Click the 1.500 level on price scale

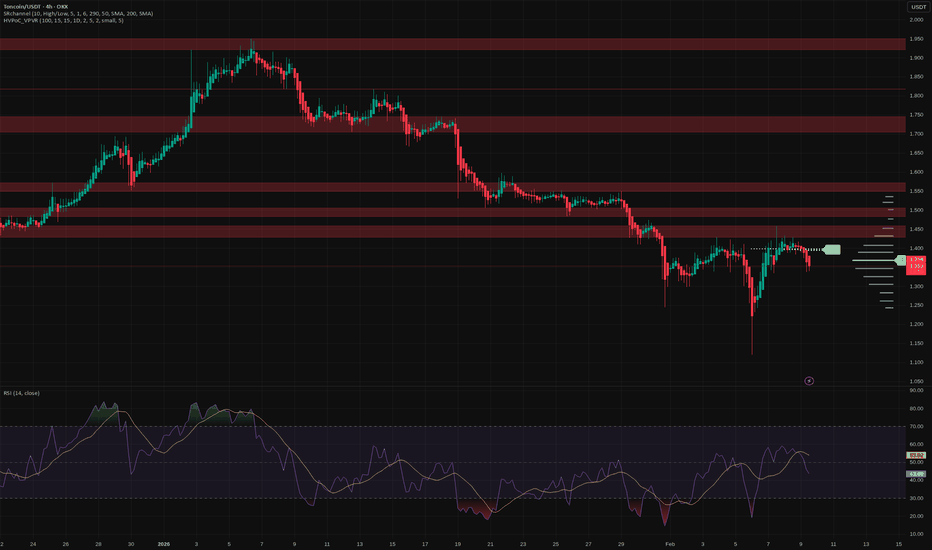click(x=916, y=211)
